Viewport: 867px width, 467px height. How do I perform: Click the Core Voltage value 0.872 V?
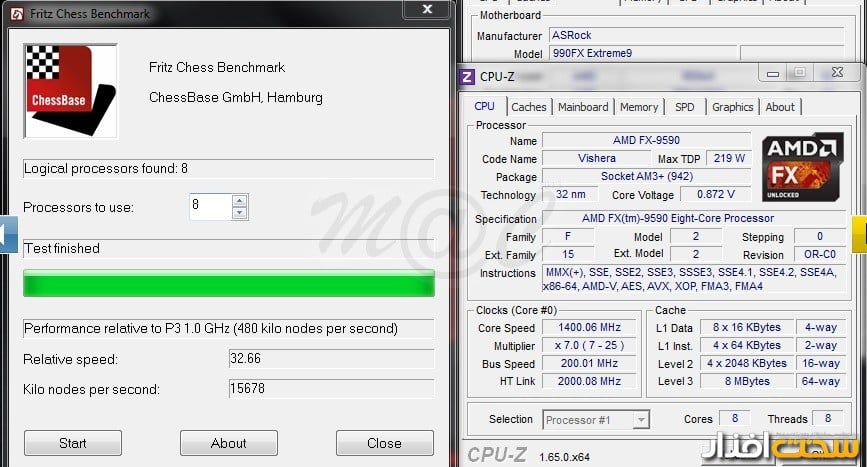point(715,195)
